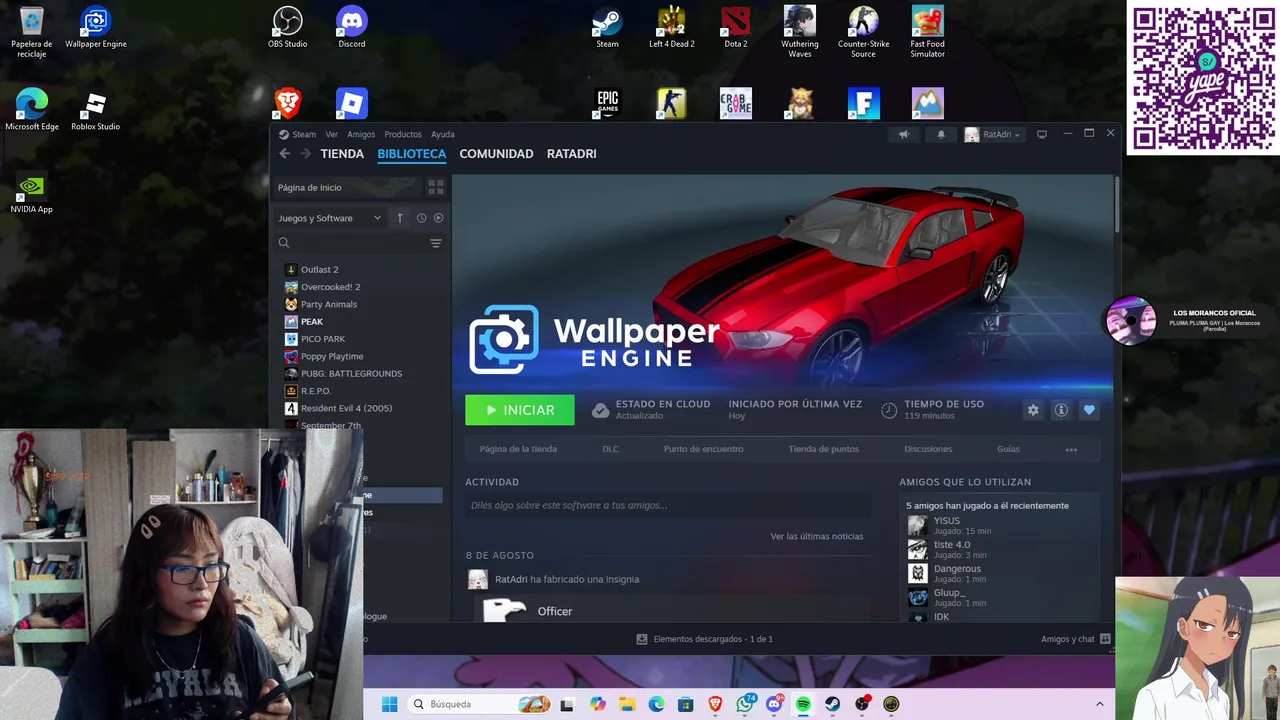The height and width of the screenshot is (720, 1280).
Task: Filter library by recent activity clock icon
Action: click(x=421, y=218)
